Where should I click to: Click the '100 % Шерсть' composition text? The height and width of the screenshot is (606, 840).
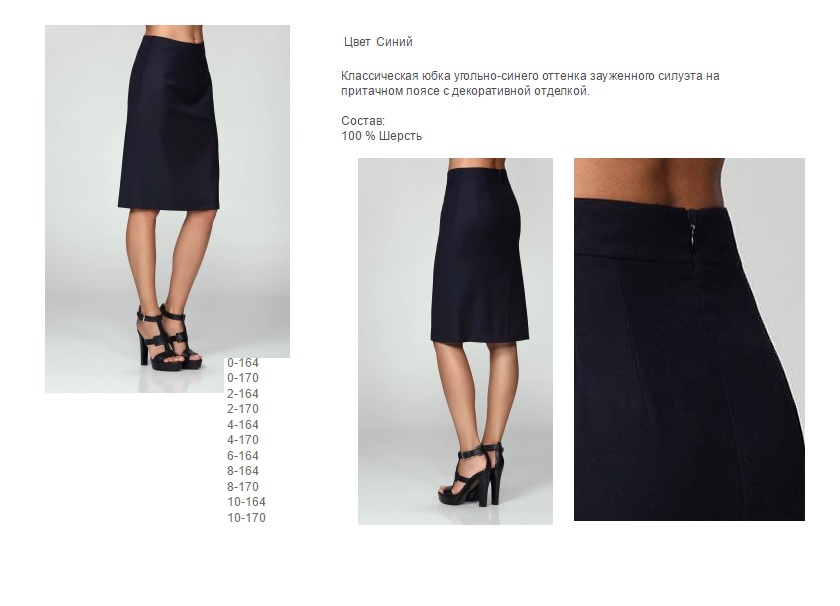381,136
